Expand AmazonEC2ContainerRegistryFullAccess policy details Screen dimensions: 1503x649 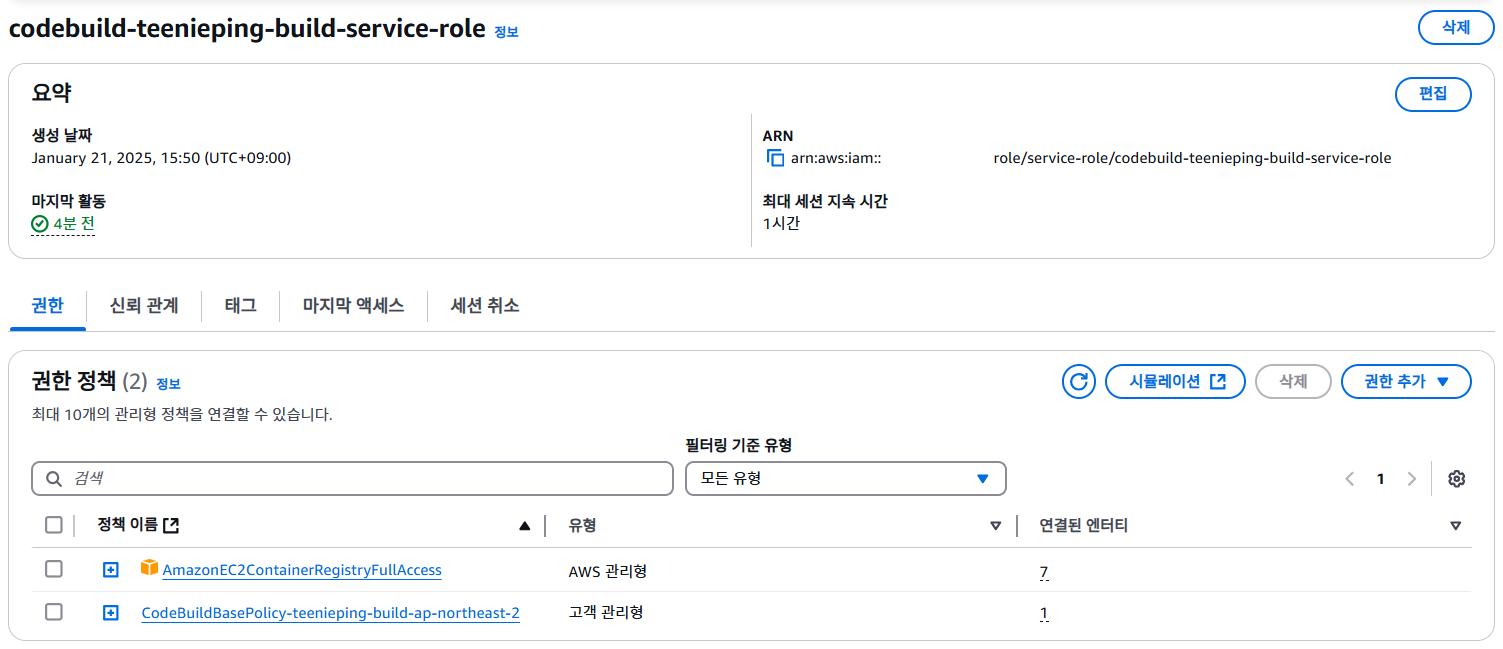(111, 570)
